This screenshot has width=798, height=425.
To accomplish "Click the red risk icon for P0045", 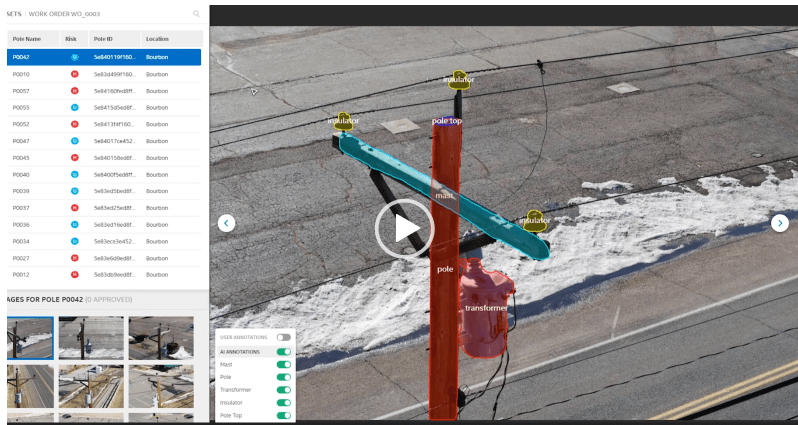I will pyautogui.click(x=74, y=158).
